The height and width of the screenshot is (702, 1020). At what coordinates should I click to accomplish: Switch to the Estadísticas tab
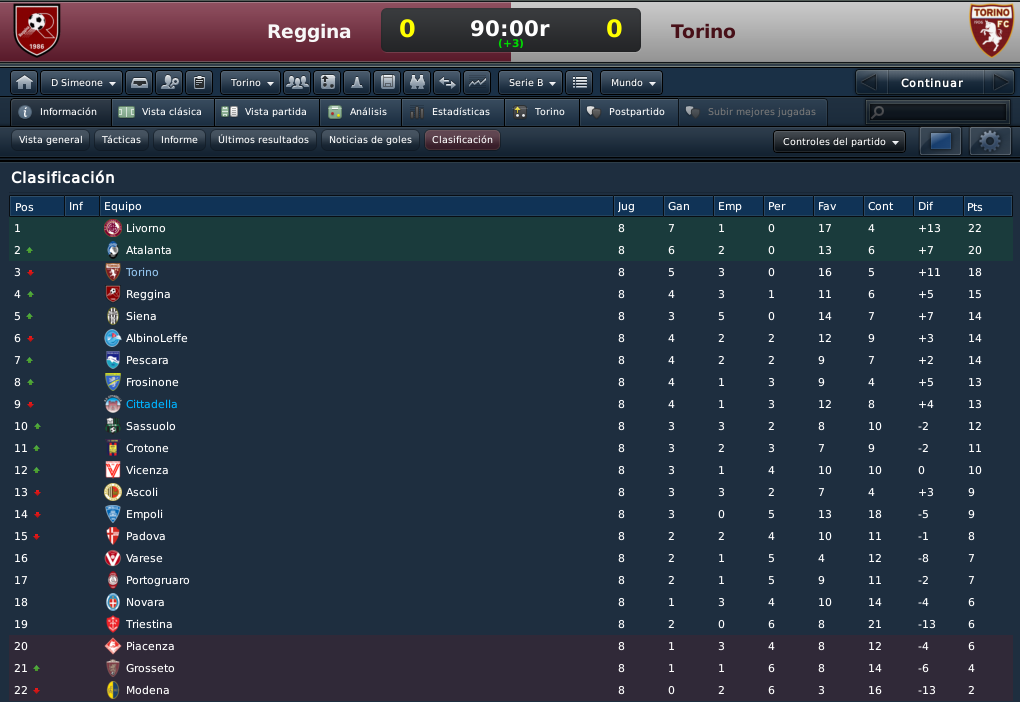coord(453,112)
